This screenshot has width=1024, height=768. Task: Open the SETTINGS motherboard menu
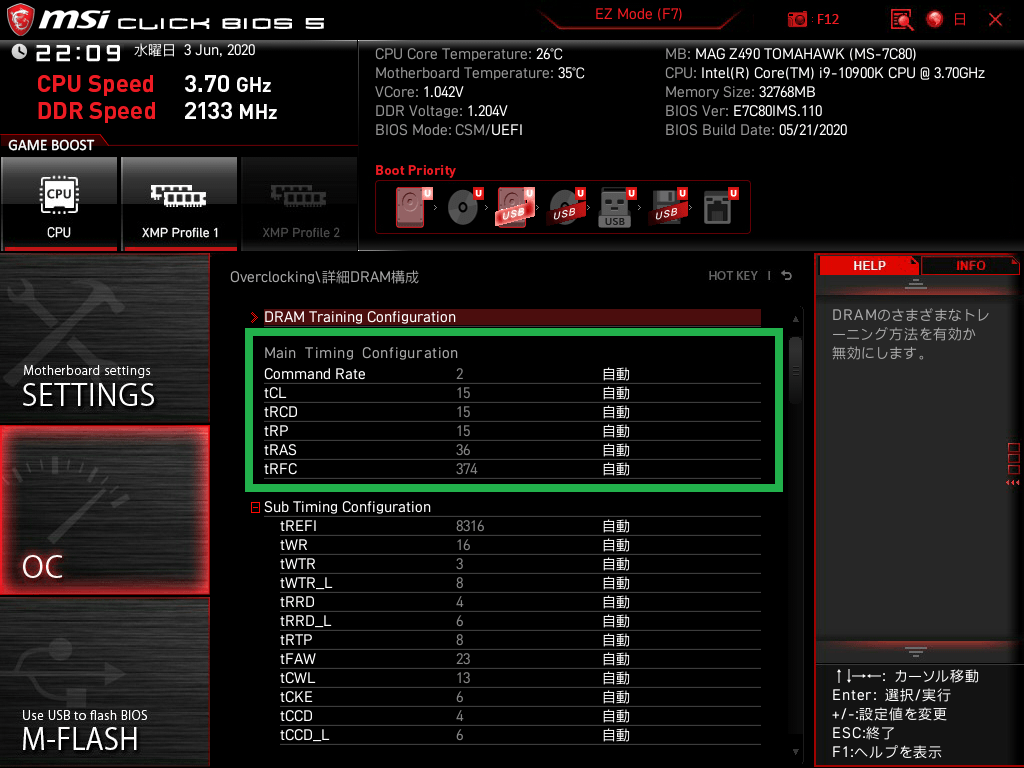pos(104,338)
